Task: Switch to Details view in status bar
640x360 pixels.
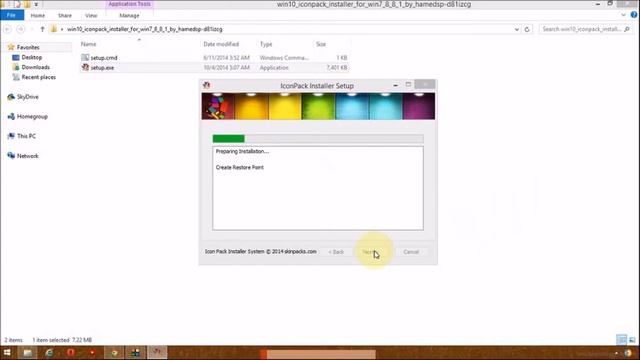Action: point(622,340)
